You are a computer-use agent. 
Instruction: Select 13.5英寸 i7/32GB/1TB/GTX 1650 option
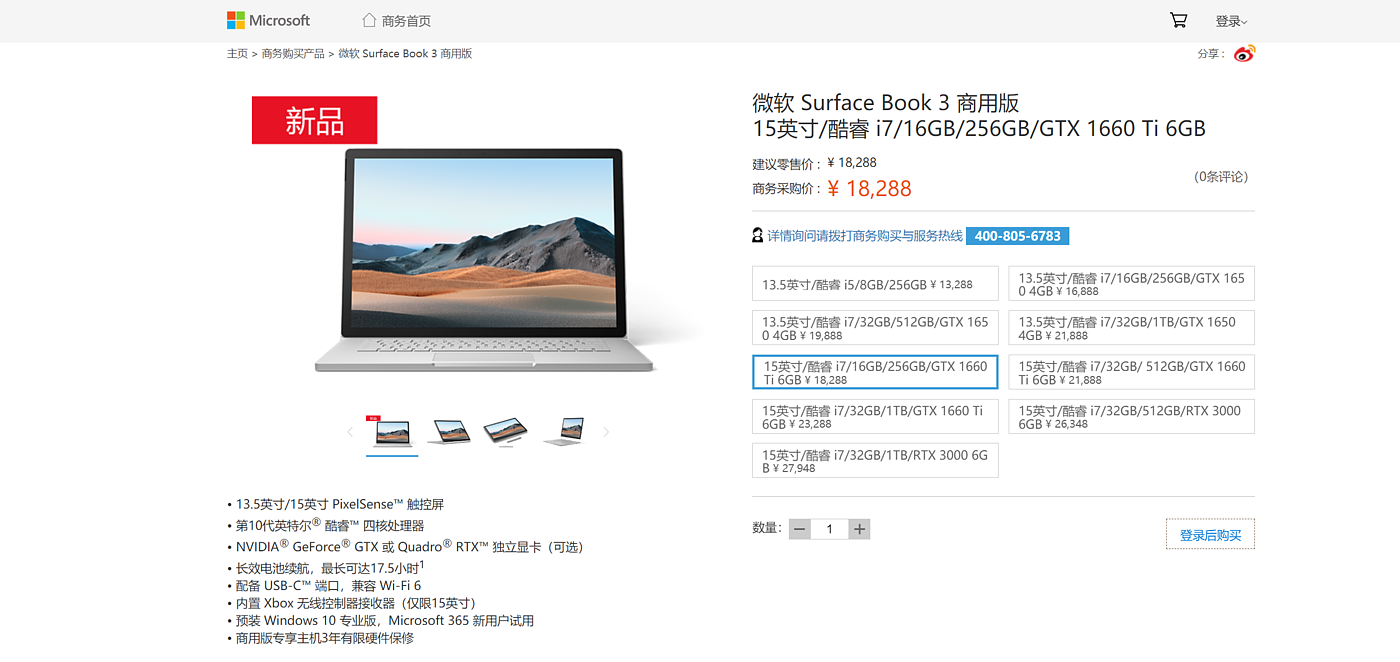[1131, 328]
